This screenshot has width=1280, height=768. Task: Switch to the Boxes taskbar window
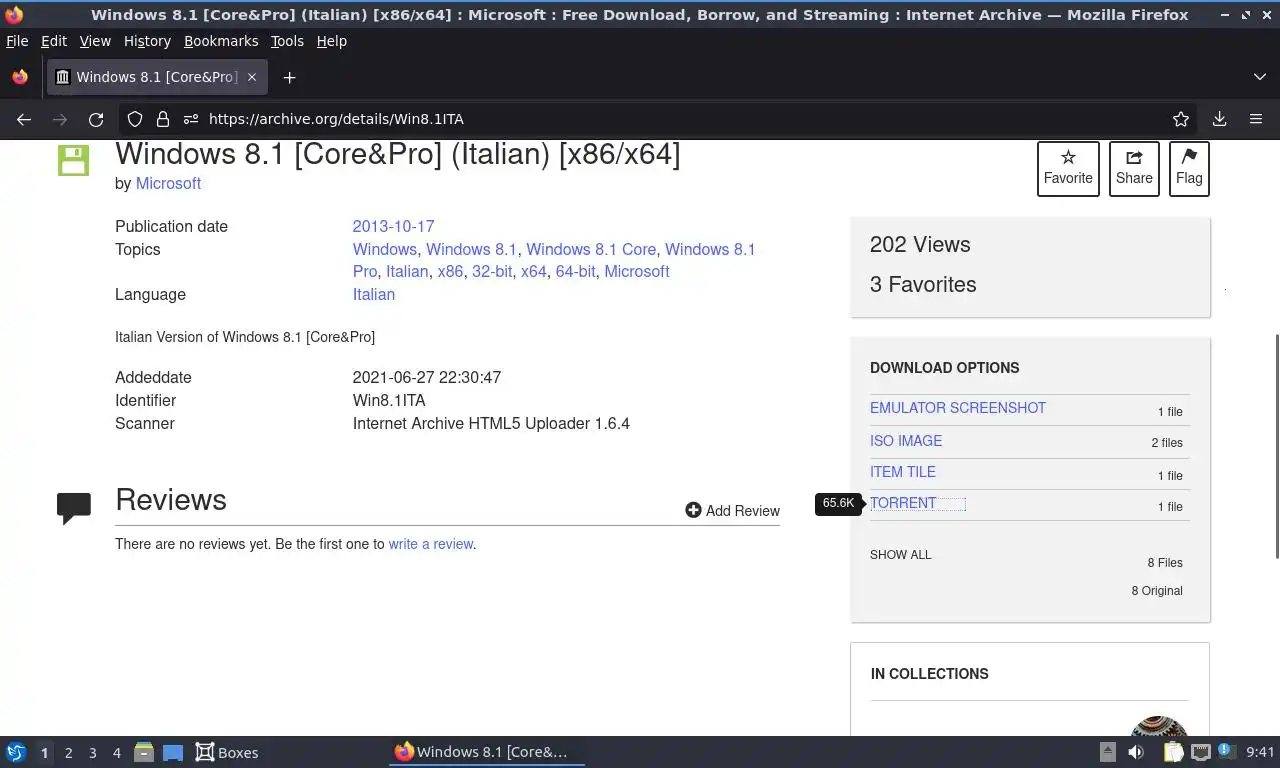[227, 752]
